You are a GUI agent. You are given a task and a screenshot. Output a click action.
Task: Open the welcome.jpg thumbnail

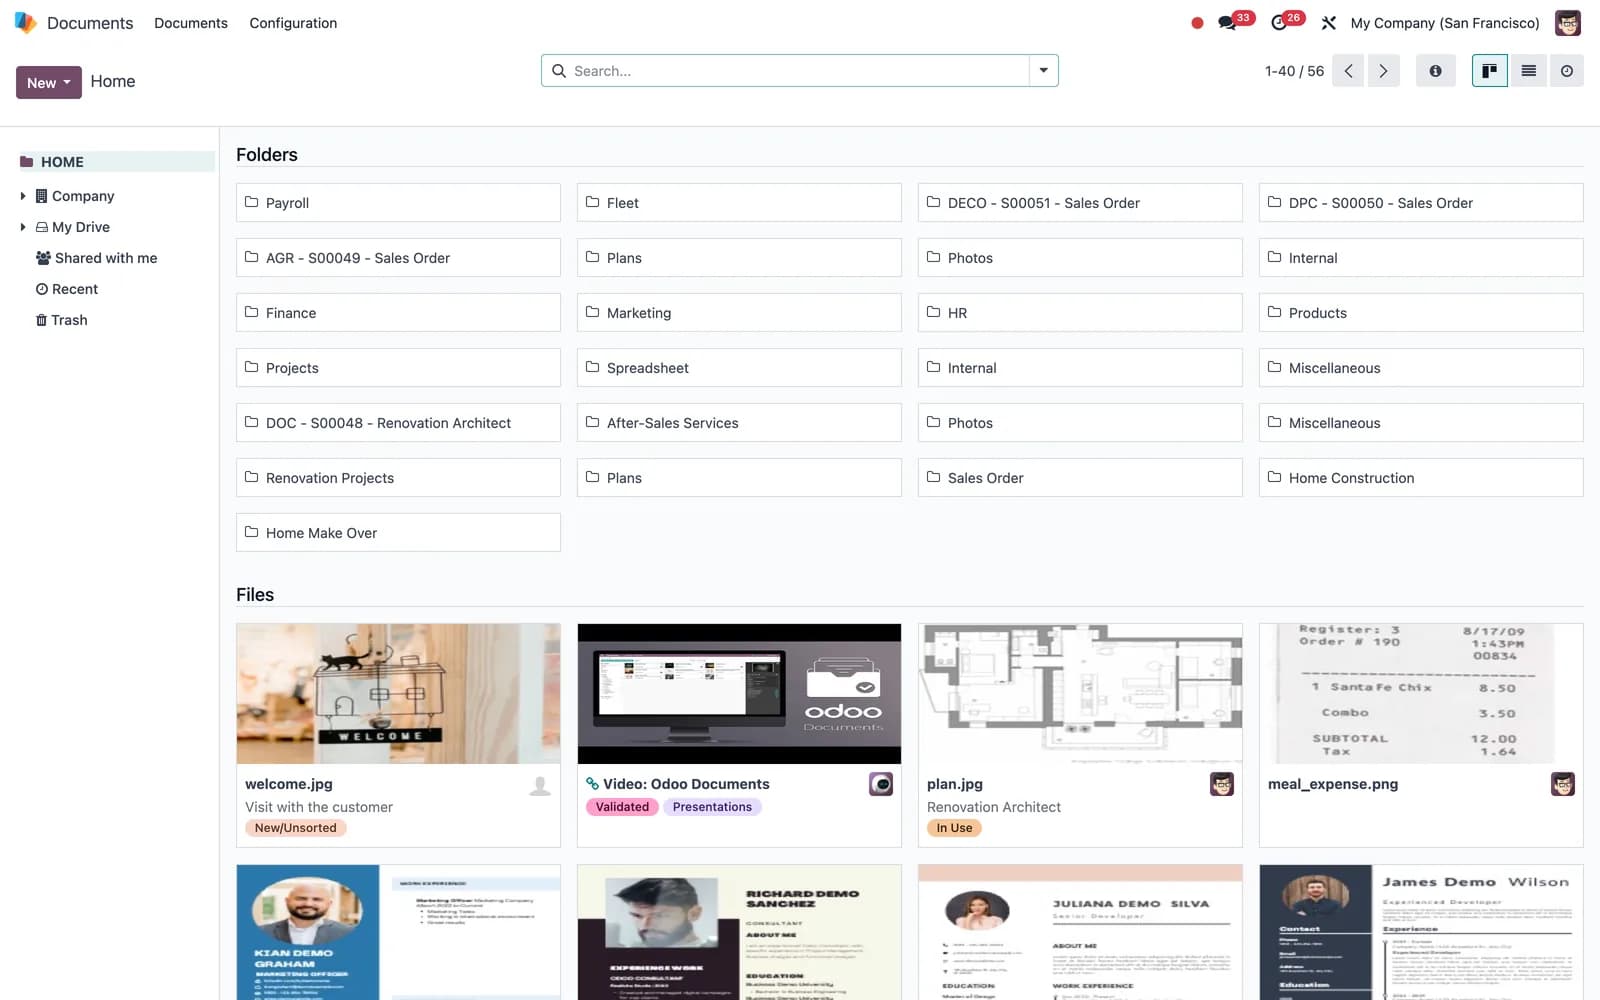click(398, 694)
